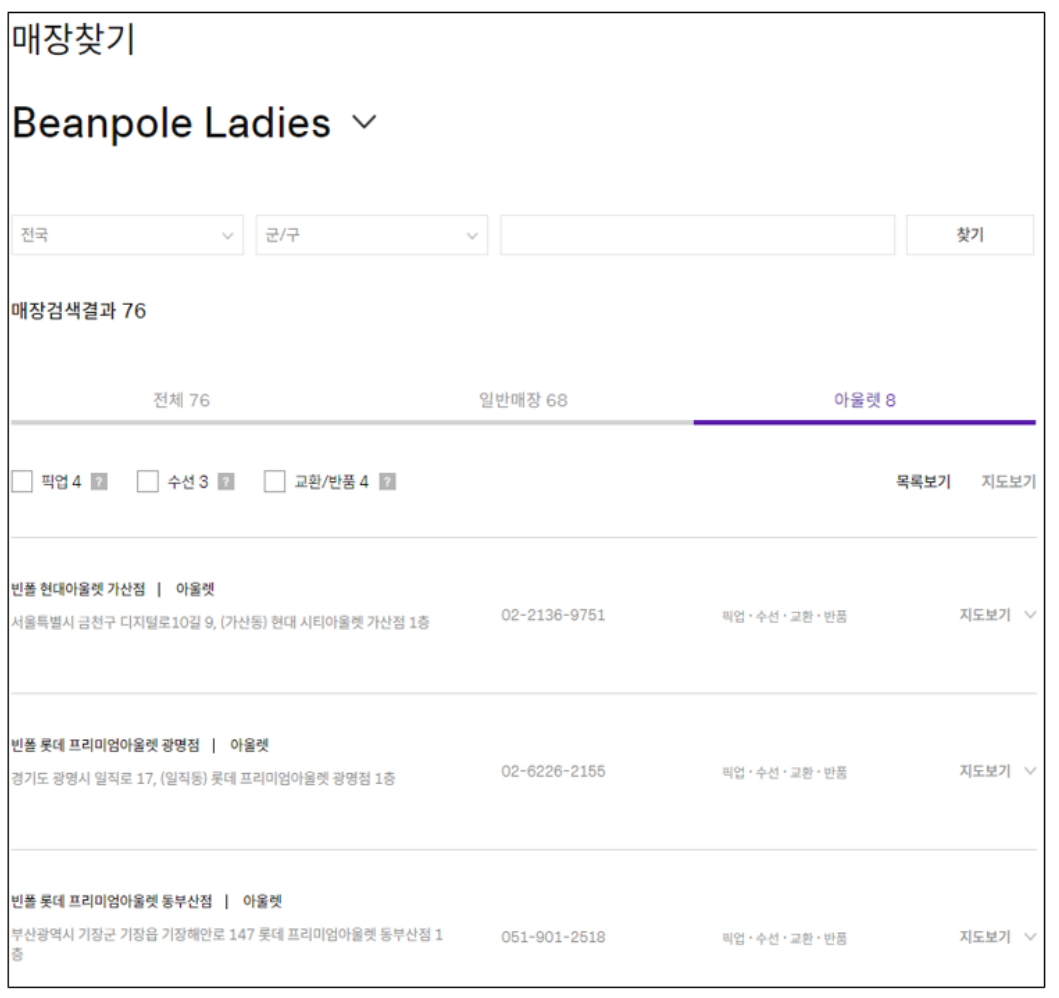Click the 매장검색결과 76 result count
This screenshot has height=998, width=1059.
[x=78, y=311]
